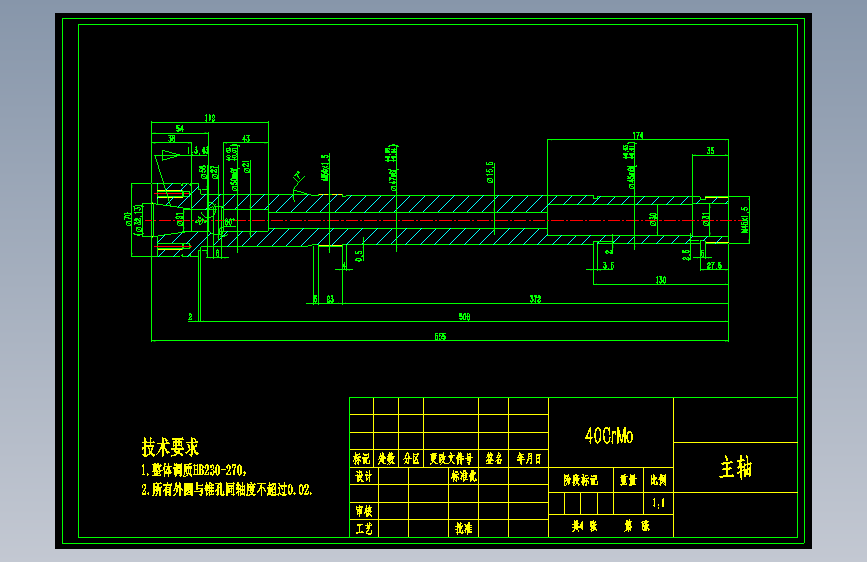867x562 pixels.
Task: Click the 批准 label
Action: (463, 529)
